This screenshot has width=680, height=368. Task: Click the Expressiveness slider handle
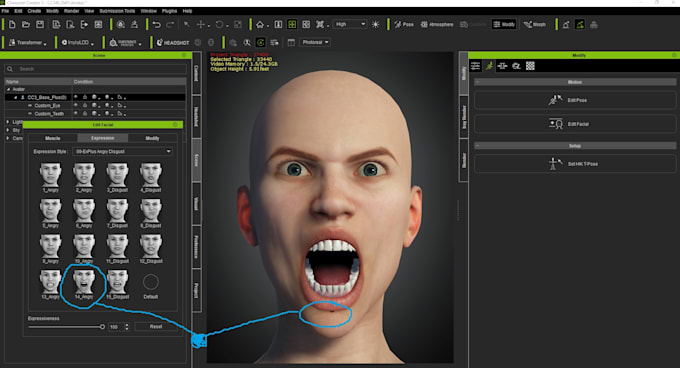[102, 327]
